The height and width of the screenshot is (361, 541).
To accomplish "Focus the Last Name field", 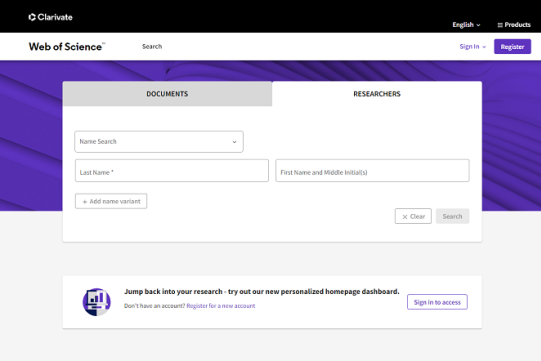I will pos(172,170).
